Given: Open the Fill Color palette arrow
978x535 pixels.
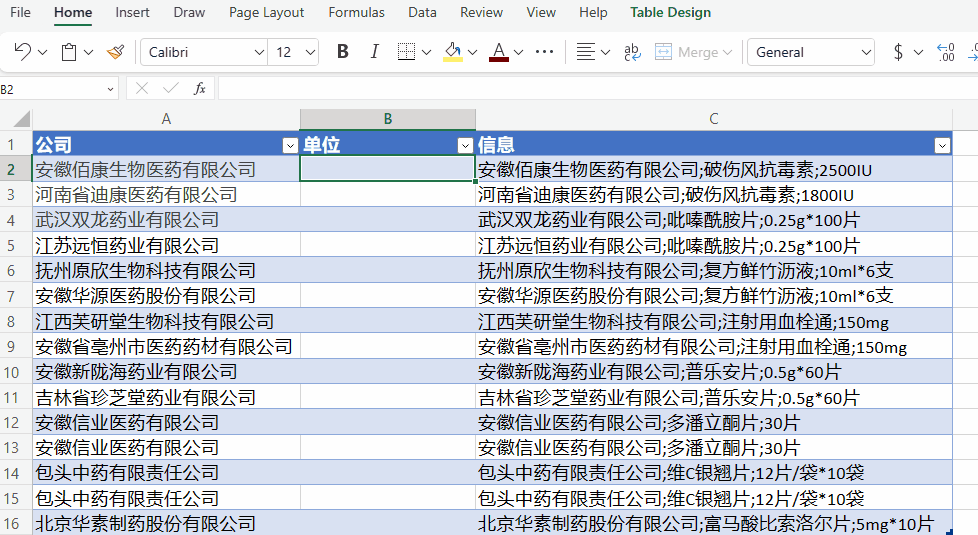Looking at the screenshot, I should pyautogui.click(x=472, y=52).
